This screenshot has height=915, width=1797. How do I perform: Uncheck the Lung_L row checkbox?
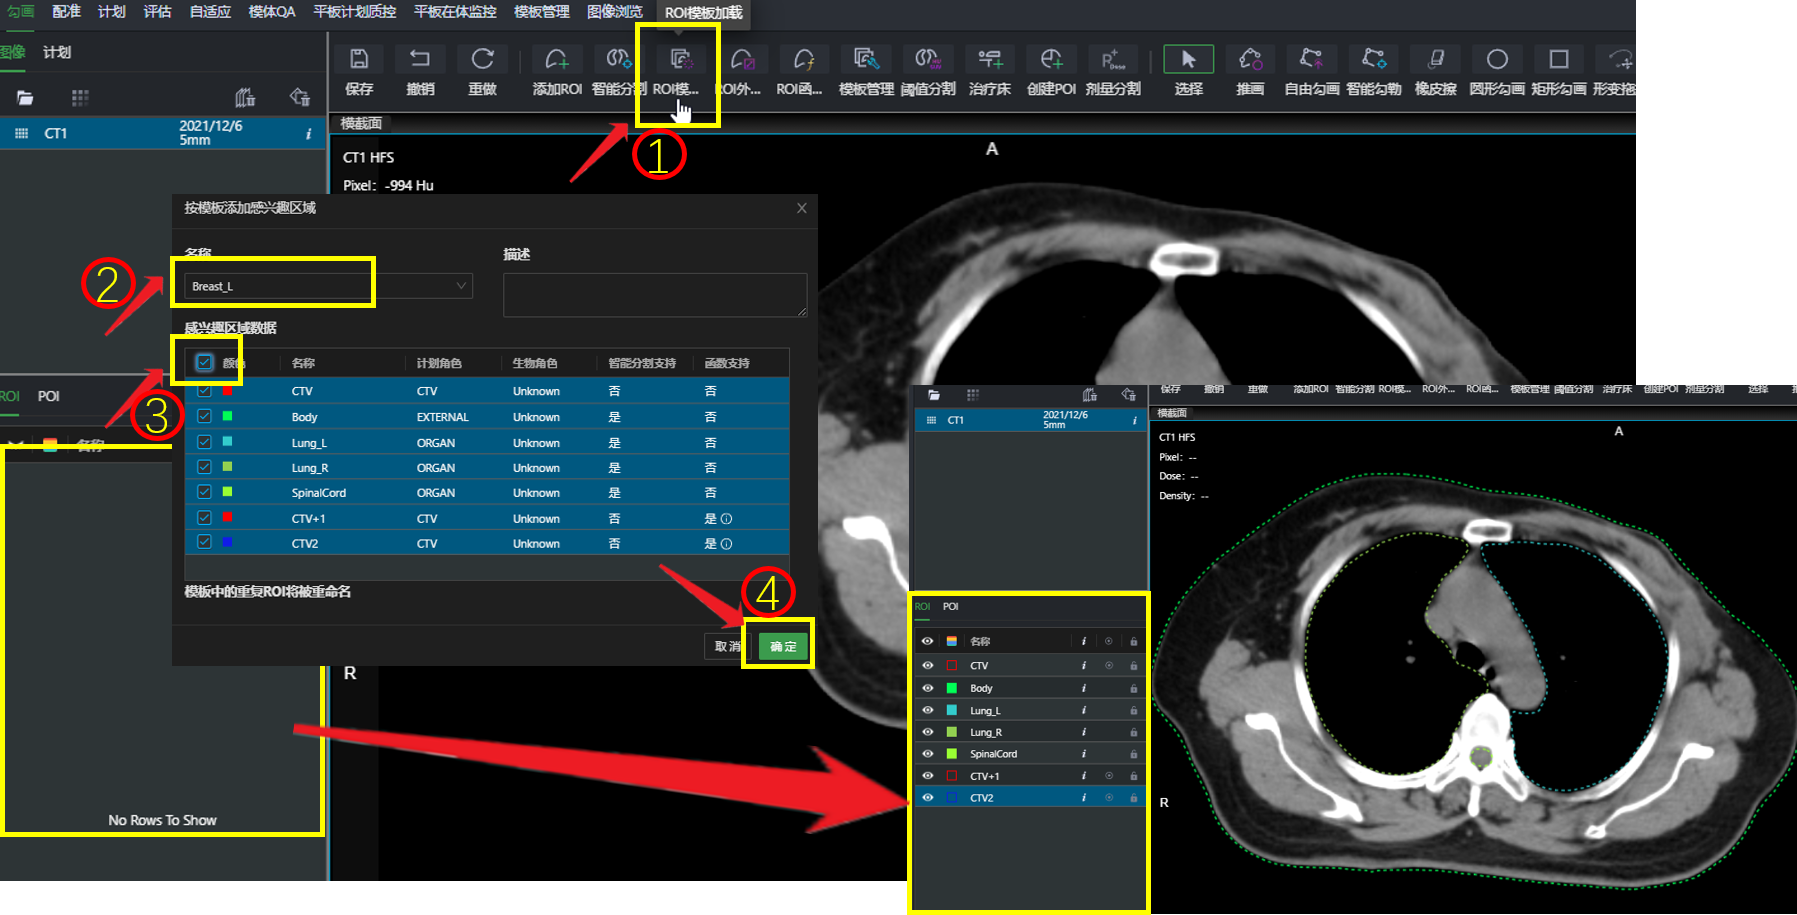click(x=204, y=442)
